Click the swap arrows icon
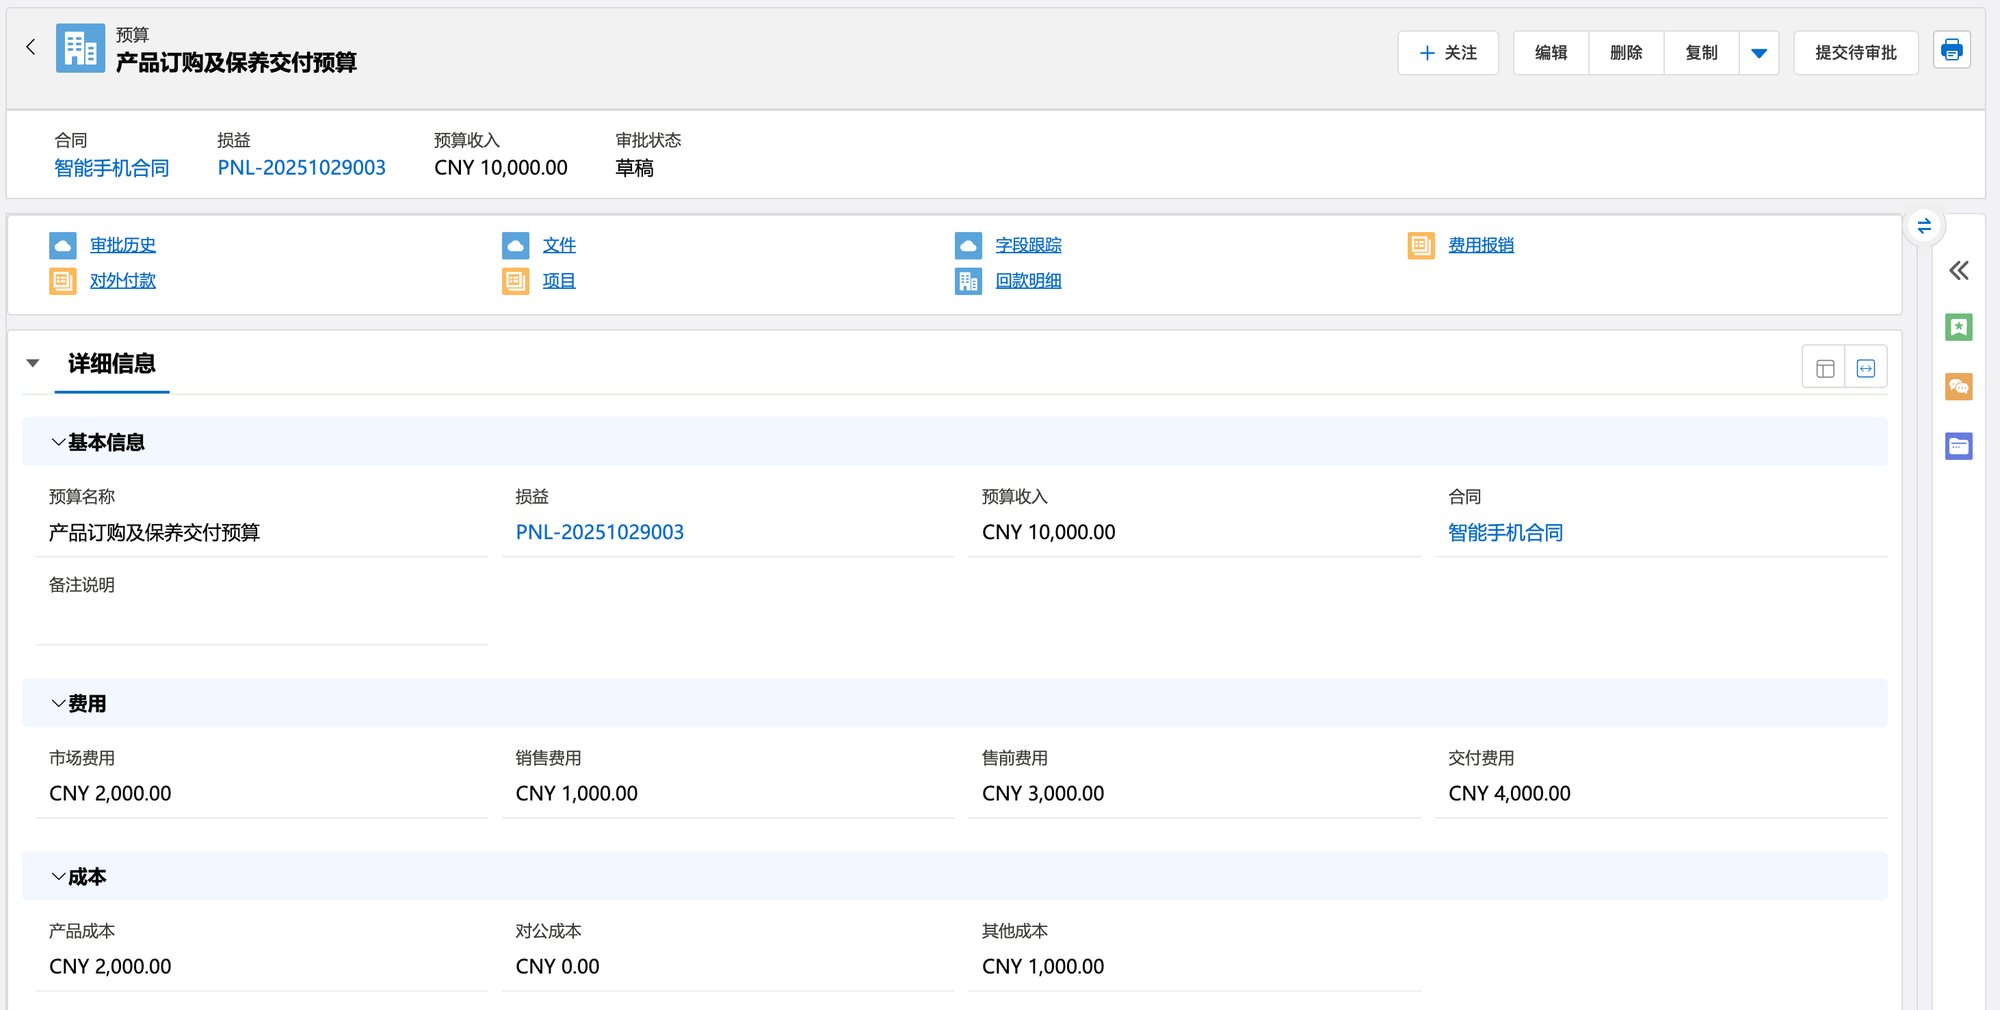 pos(1924,226)
